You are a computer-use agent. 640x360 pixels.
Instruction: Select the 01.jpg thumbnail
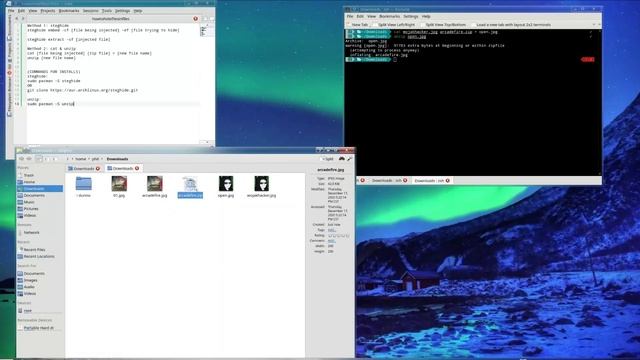(119, 184)
